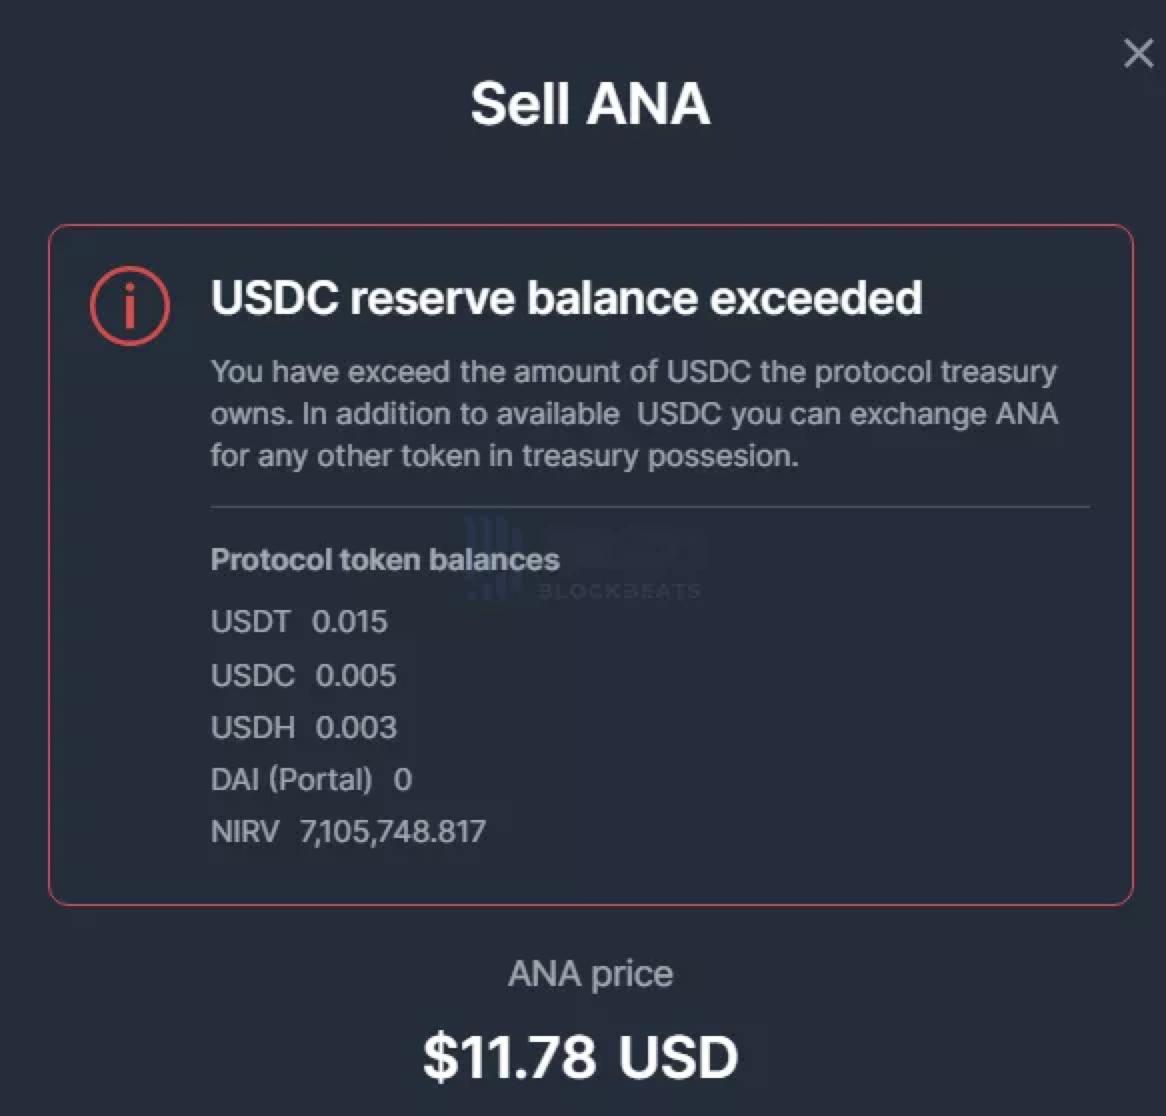Close the Sell ANA dialog
Image resolution: width=1166 pixels, height=1116 pixels.
point(1138,54)
